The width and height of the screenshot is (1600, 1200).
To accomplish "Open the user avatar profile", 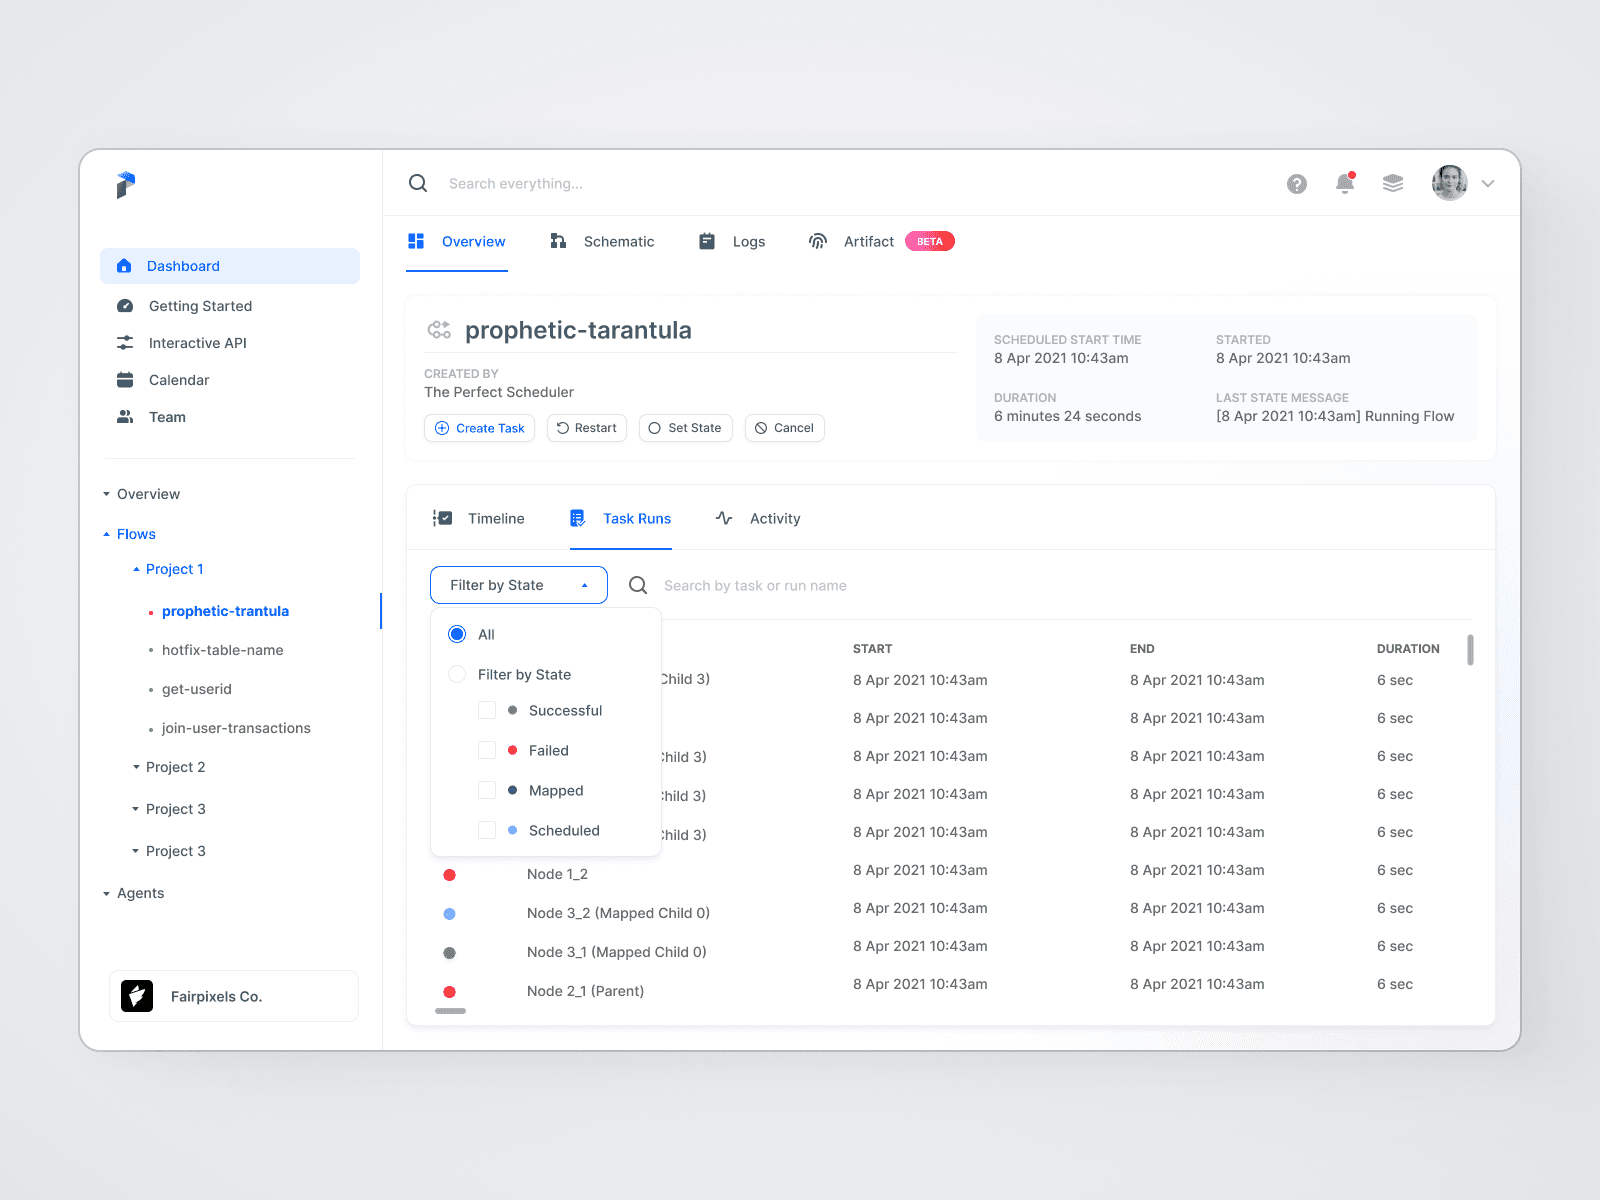I will [1450, 183].
